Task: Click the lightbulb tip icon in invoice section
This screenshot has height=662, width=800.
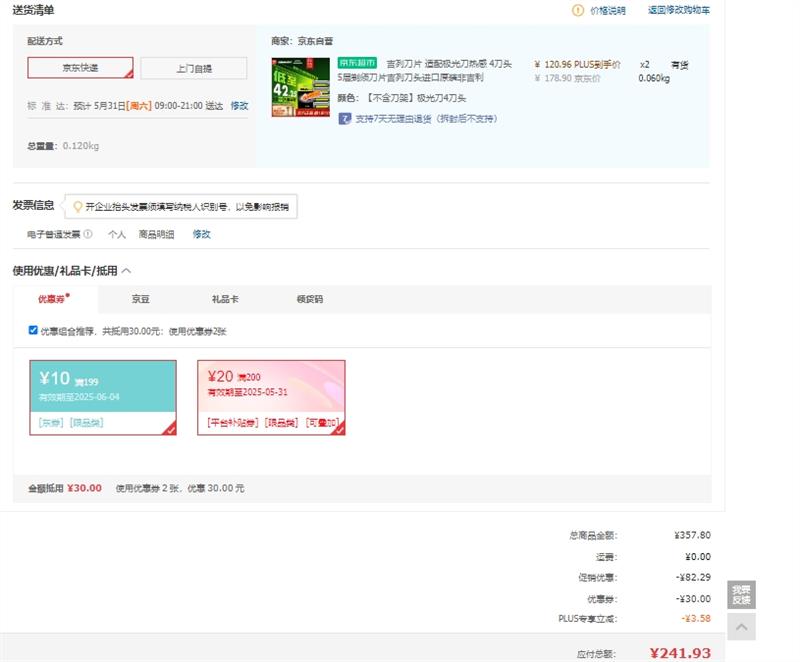Action: pyautogui.click(x=77, y=207)
